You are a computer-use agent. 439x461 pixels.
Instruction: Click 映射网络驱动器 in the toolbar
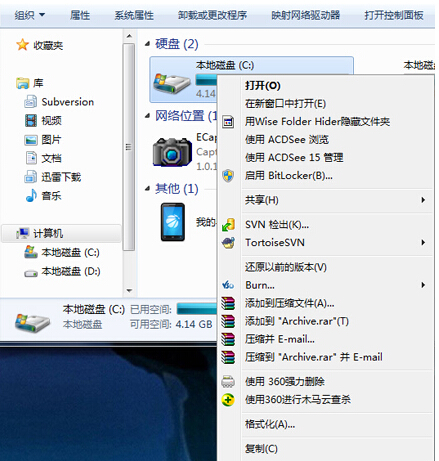click(306, 15)
